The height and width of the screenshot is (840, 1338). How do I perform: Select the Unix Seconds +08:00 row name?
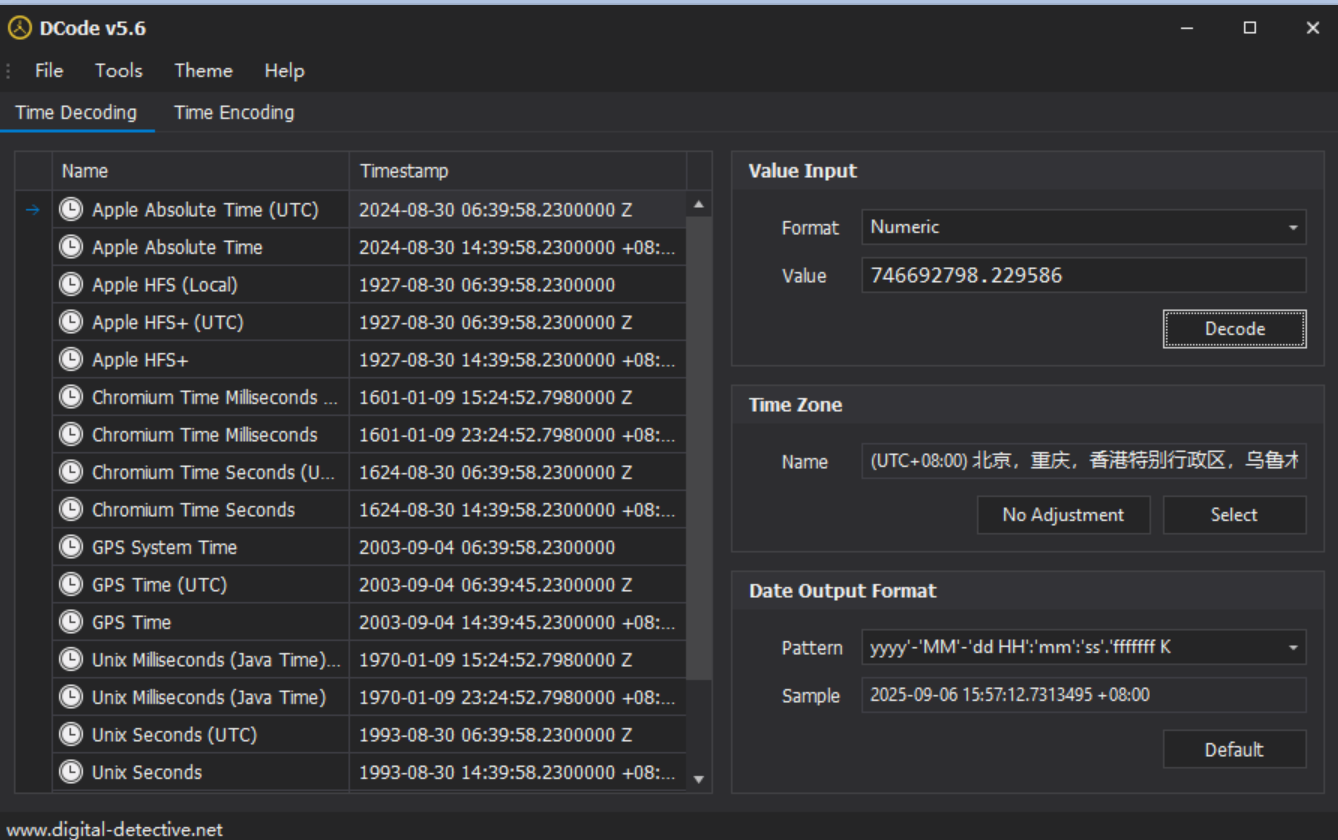click(147, 772)
